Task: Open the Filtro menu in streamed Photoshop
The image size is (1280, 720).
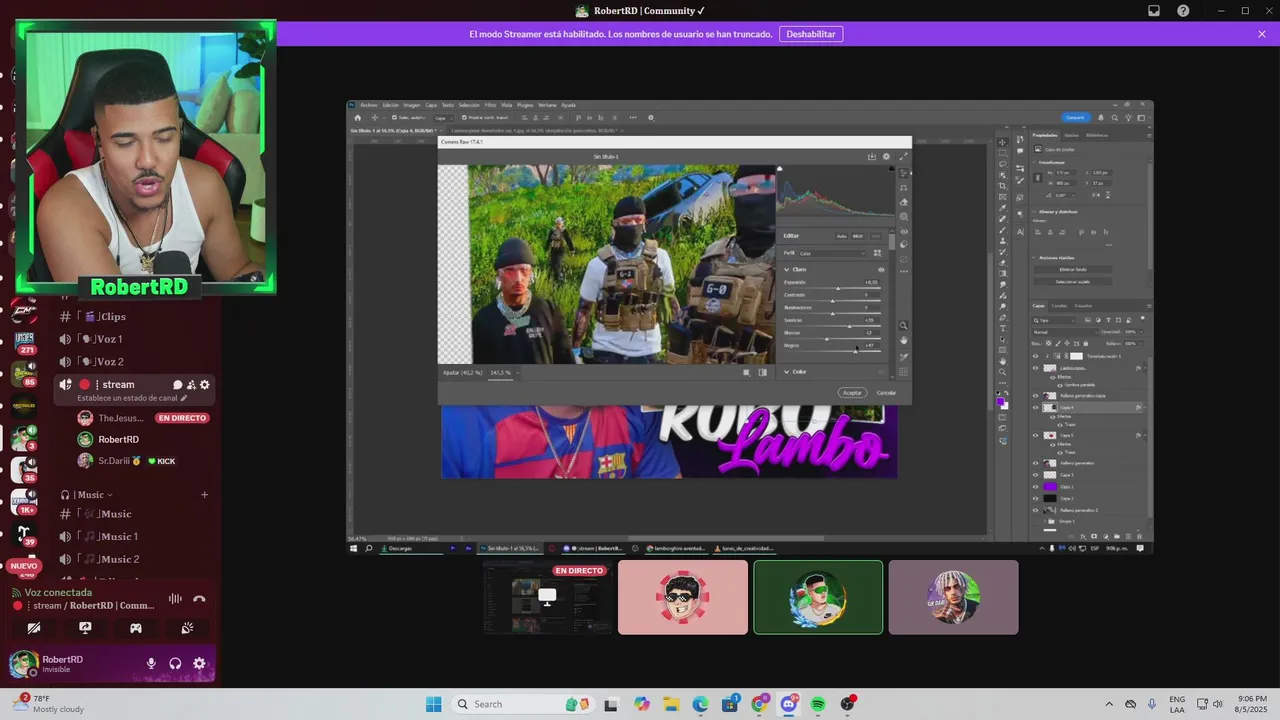Action: point(490,105)
